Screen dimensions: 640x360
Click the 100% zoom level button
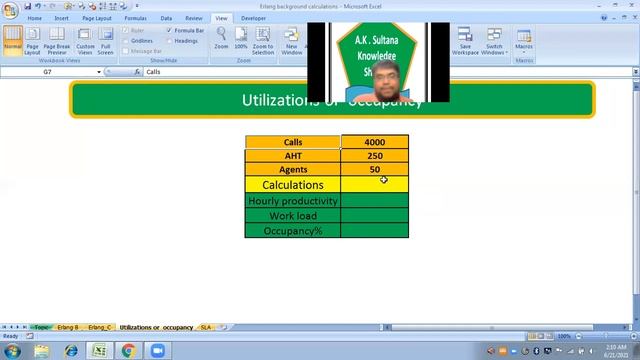coord(564,336)
